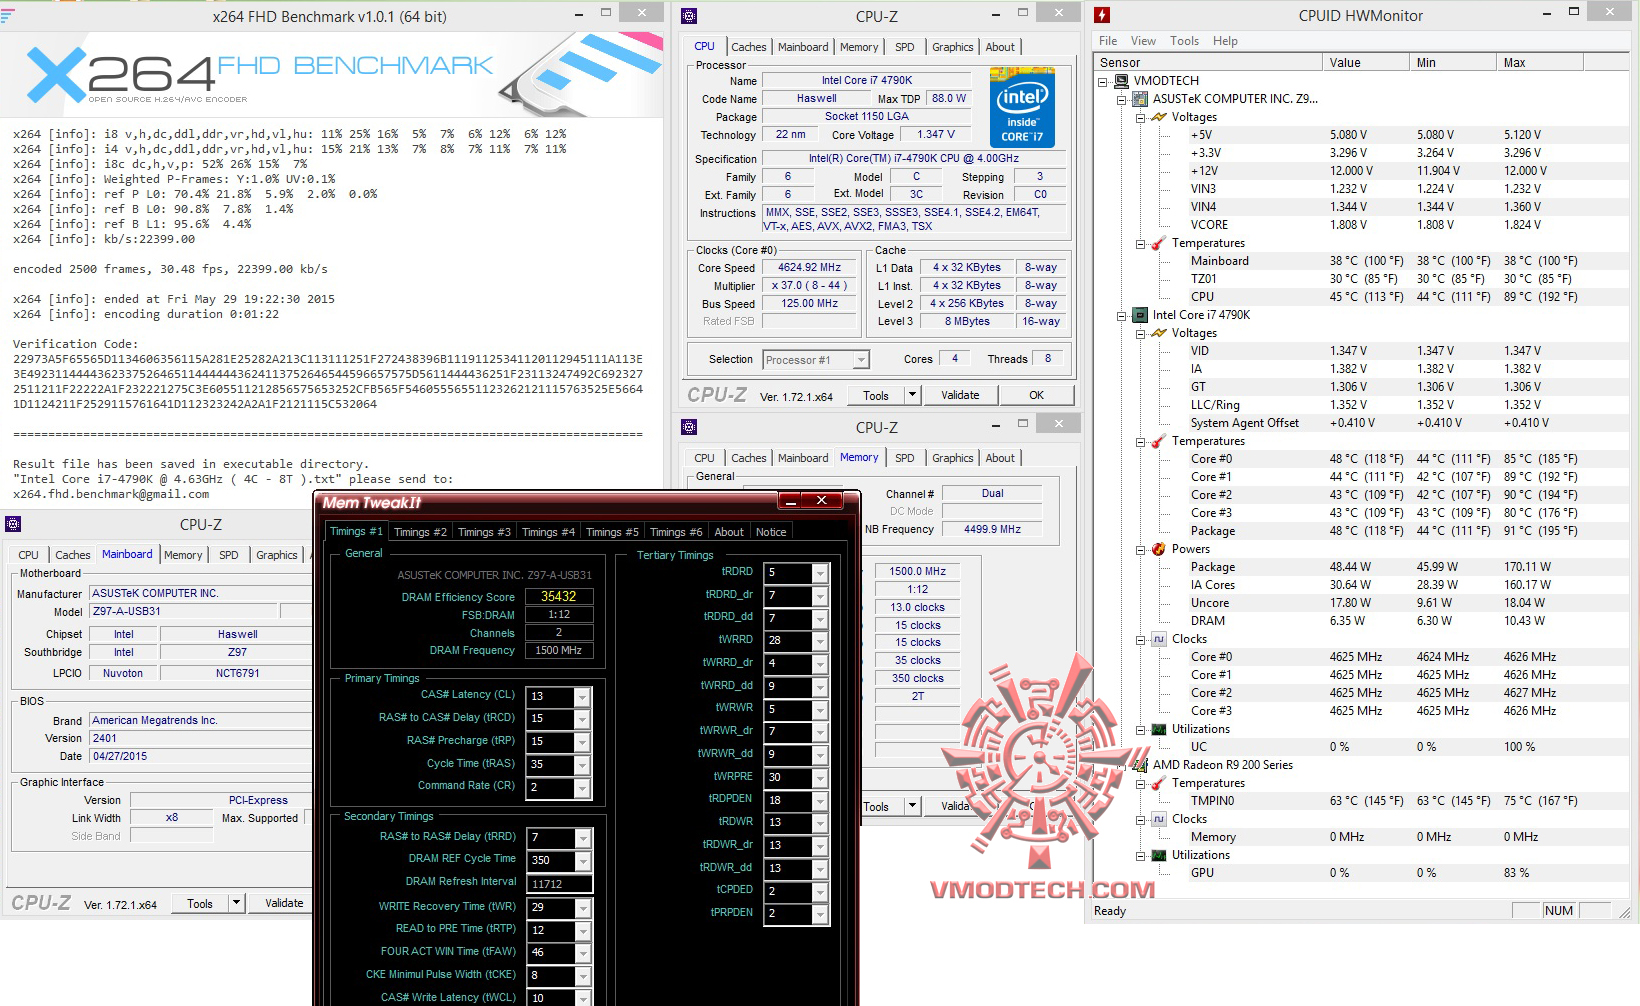
Task: Click the Tools button in the top CPU-Z window
Action: pyautogui.click(x=876, y=395)
